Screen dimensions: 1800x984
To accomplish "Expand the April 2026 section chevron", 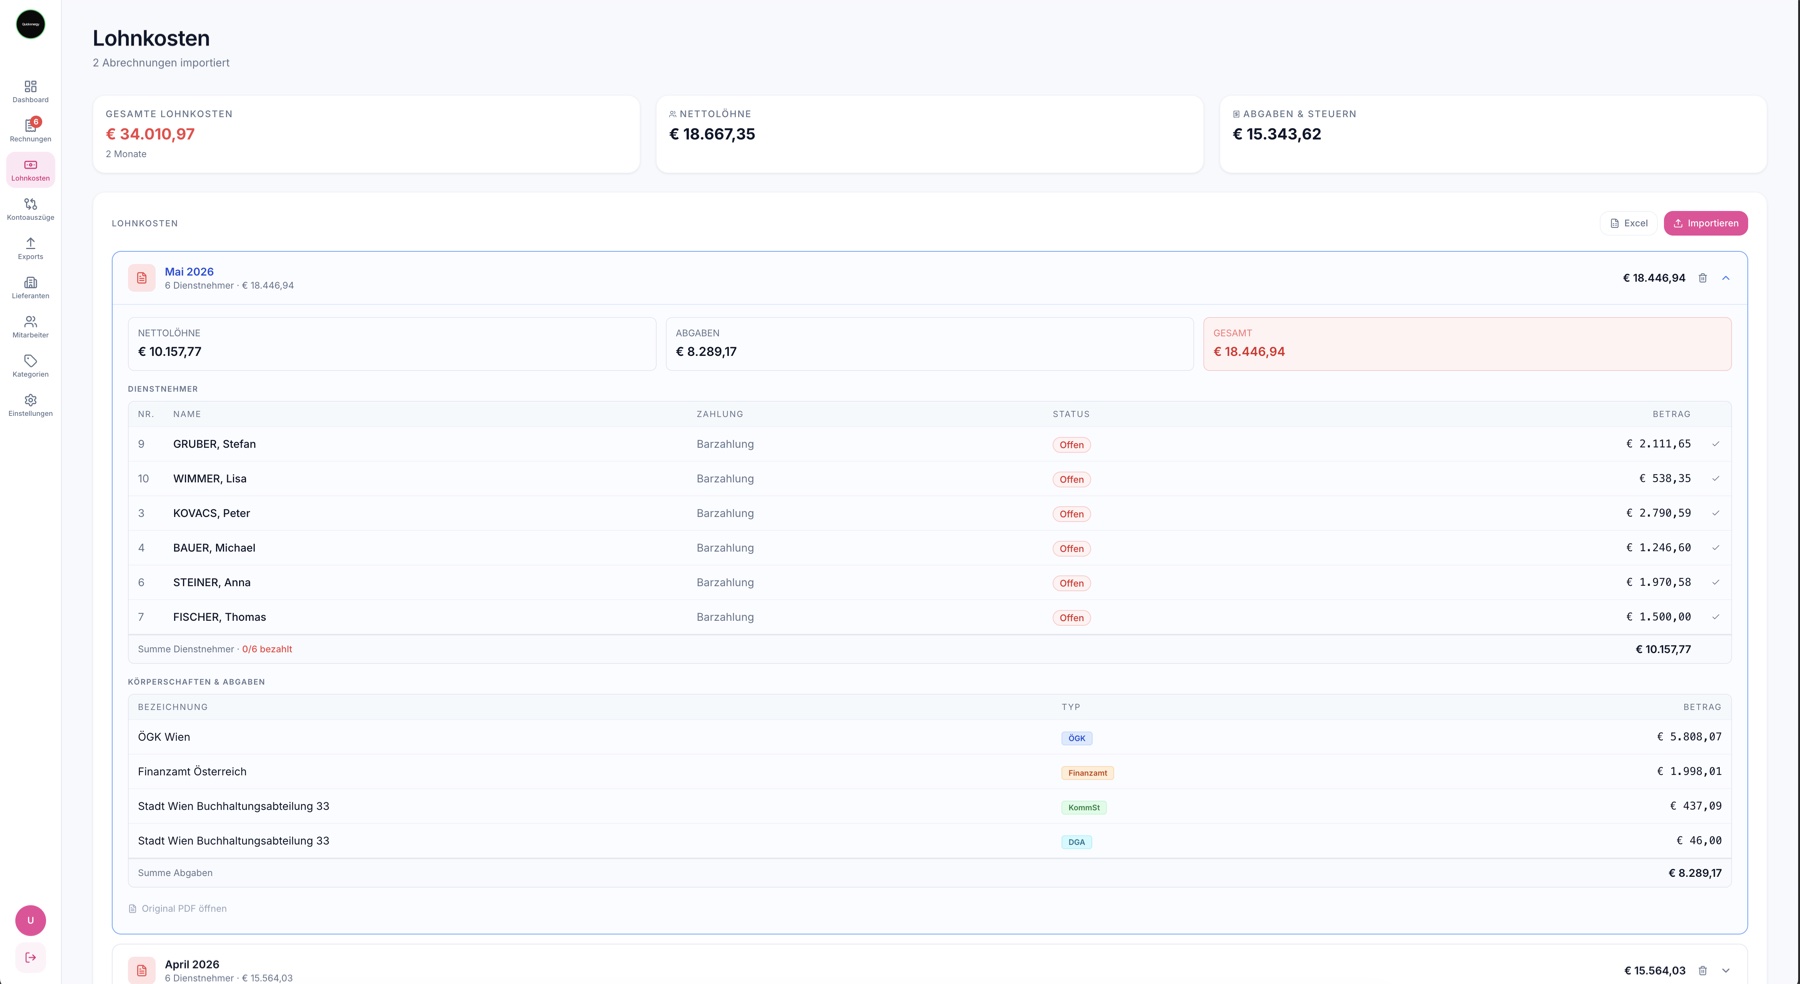I will click(x=1726, y=970).
